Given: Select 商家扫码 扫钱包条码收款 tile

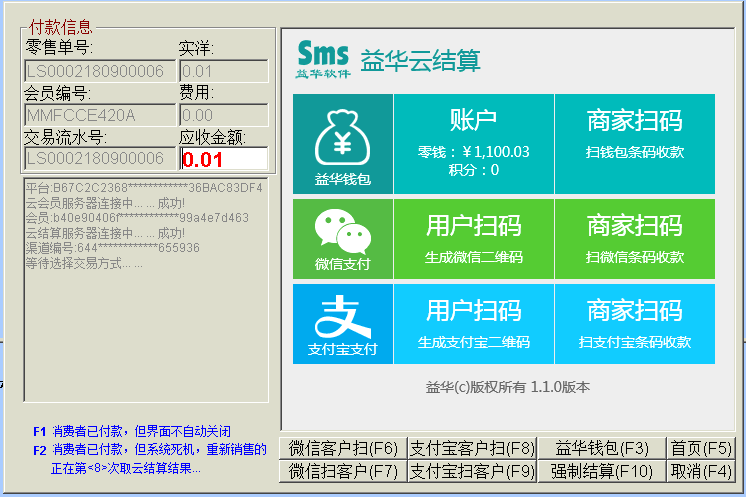Looking at the screenshot, I should 634,143.
